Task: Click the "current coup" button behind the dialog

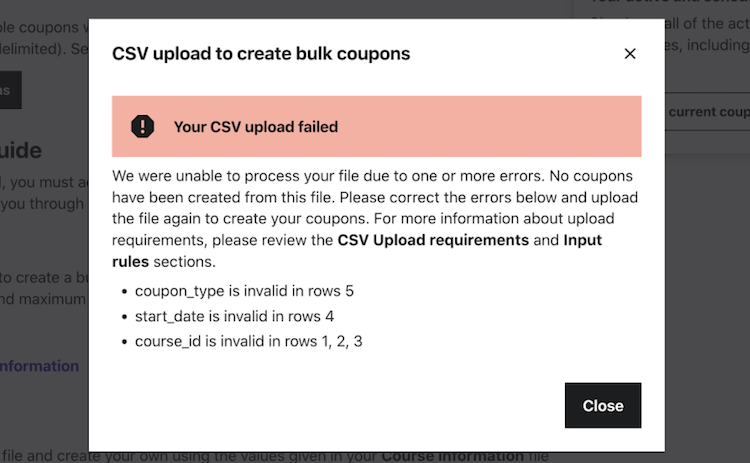Action: coord(706,112)
